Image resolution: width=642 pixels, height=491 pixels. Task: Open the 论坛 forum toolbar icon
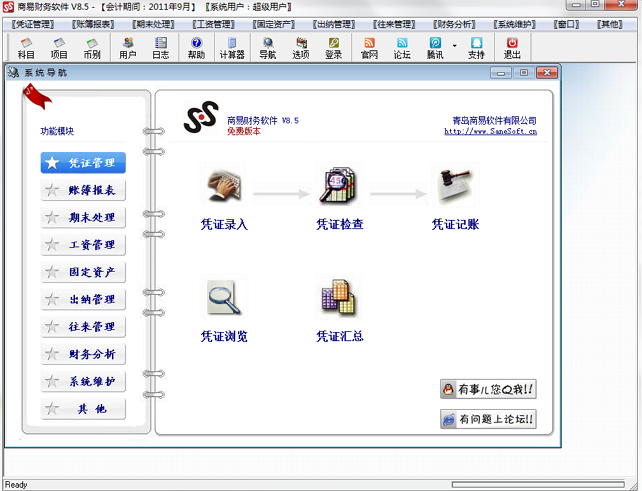402,48
